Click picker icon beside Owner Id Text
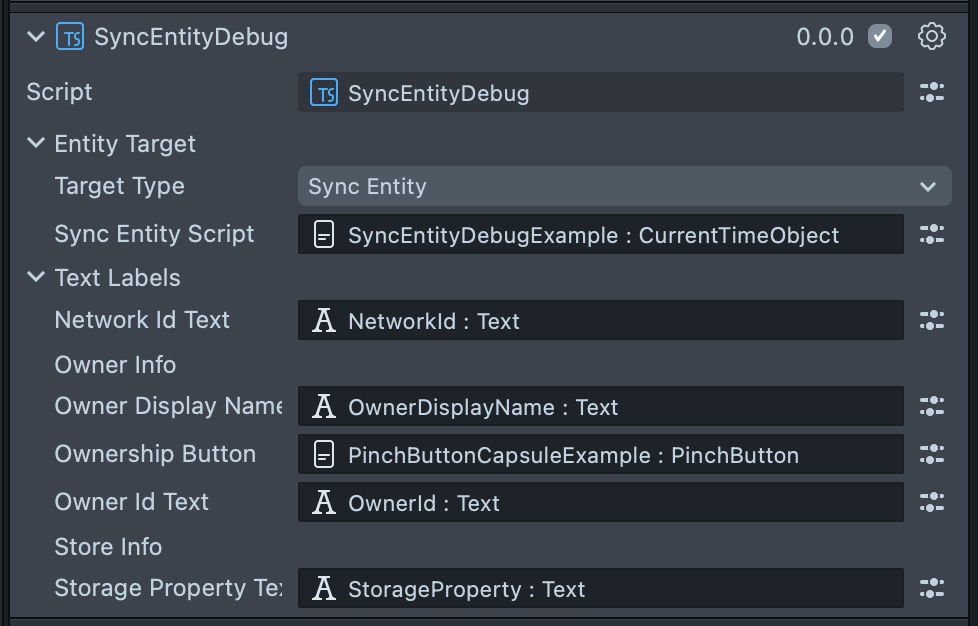The image size is (978, 626). (931, 503)
